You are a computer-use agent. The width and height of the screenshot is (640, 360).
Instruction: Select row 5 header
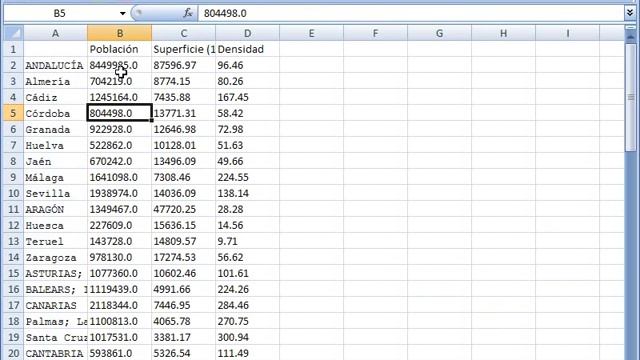coord(13,113)
